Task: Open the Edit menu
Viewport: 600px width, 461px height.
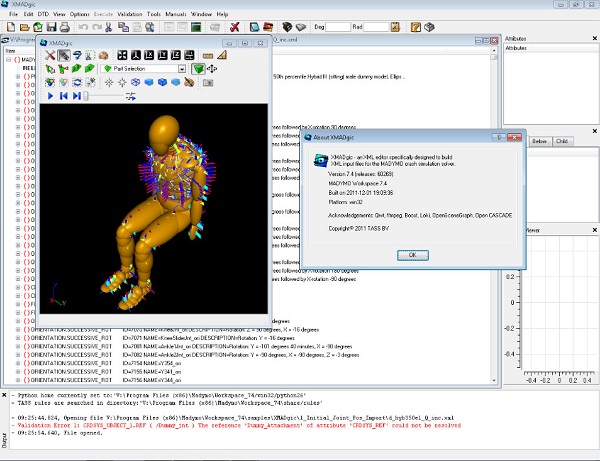Action: point(28,14)
